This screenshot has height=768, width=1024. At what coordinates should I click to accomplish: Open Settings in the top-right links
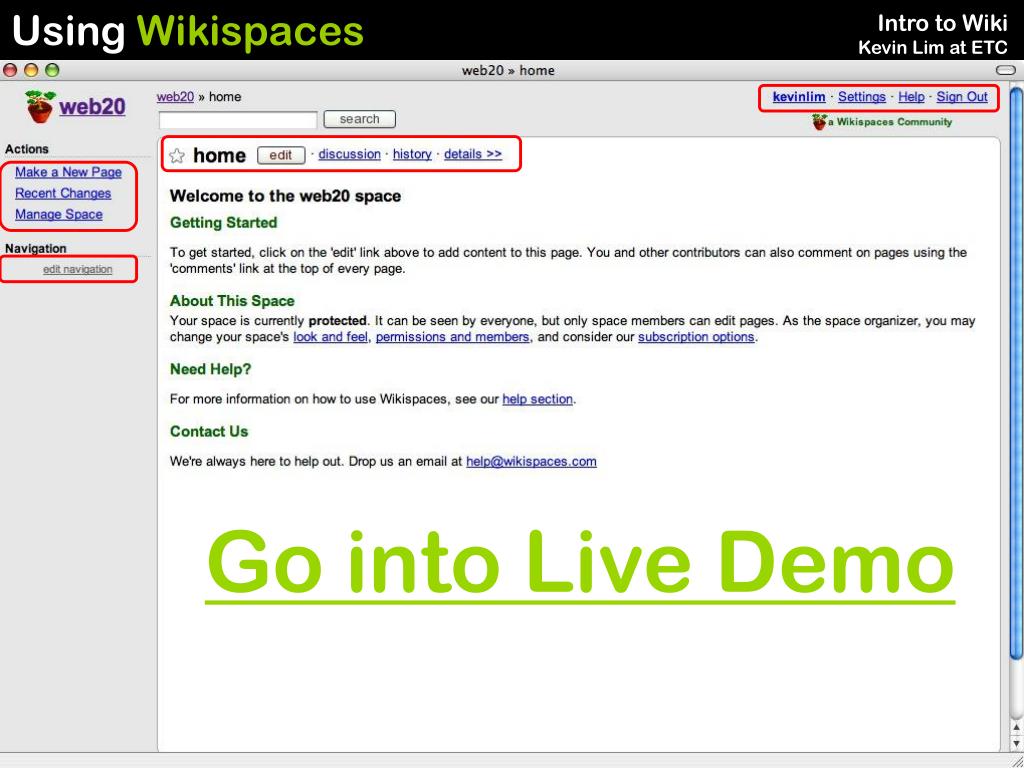pos(861,97)
